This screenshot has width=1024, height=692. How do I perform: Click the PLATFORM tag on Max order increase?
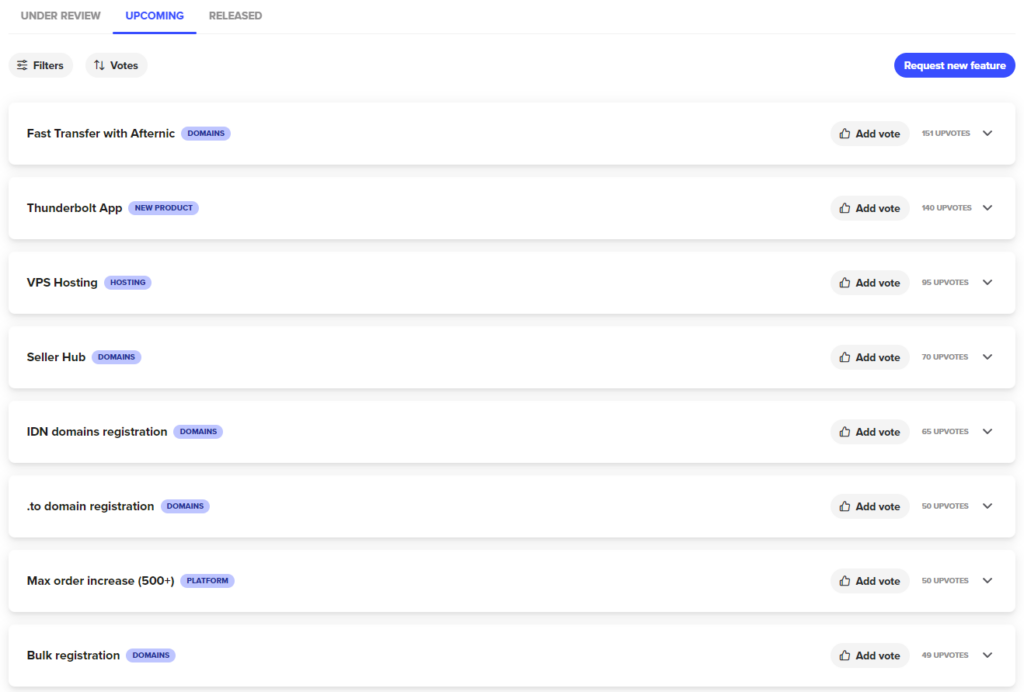point(207,581)
